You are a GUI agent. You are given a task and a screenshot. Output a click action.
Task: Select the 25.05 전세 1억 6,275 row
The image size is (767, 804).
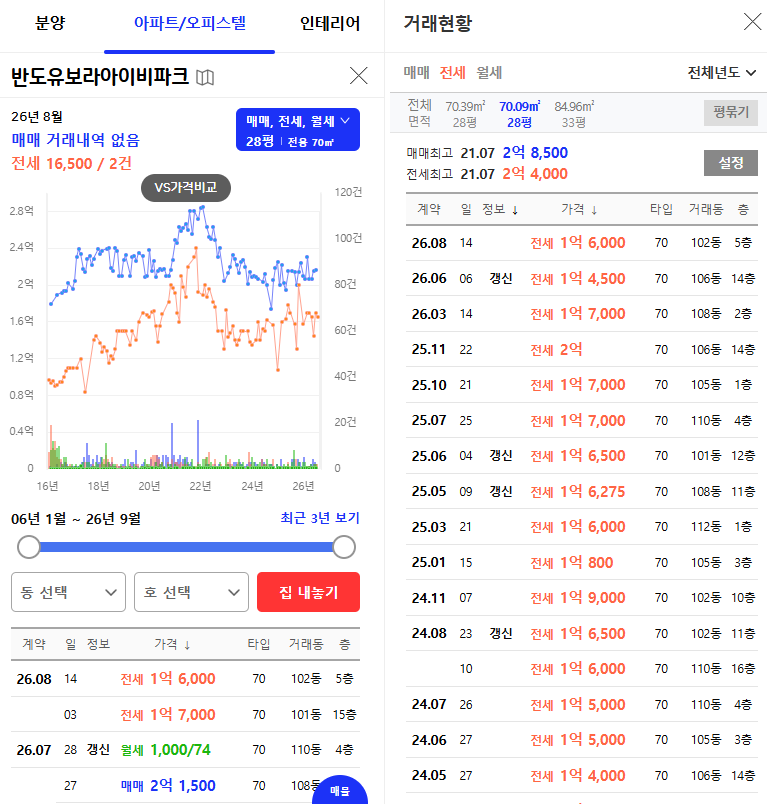click(582, 491)
